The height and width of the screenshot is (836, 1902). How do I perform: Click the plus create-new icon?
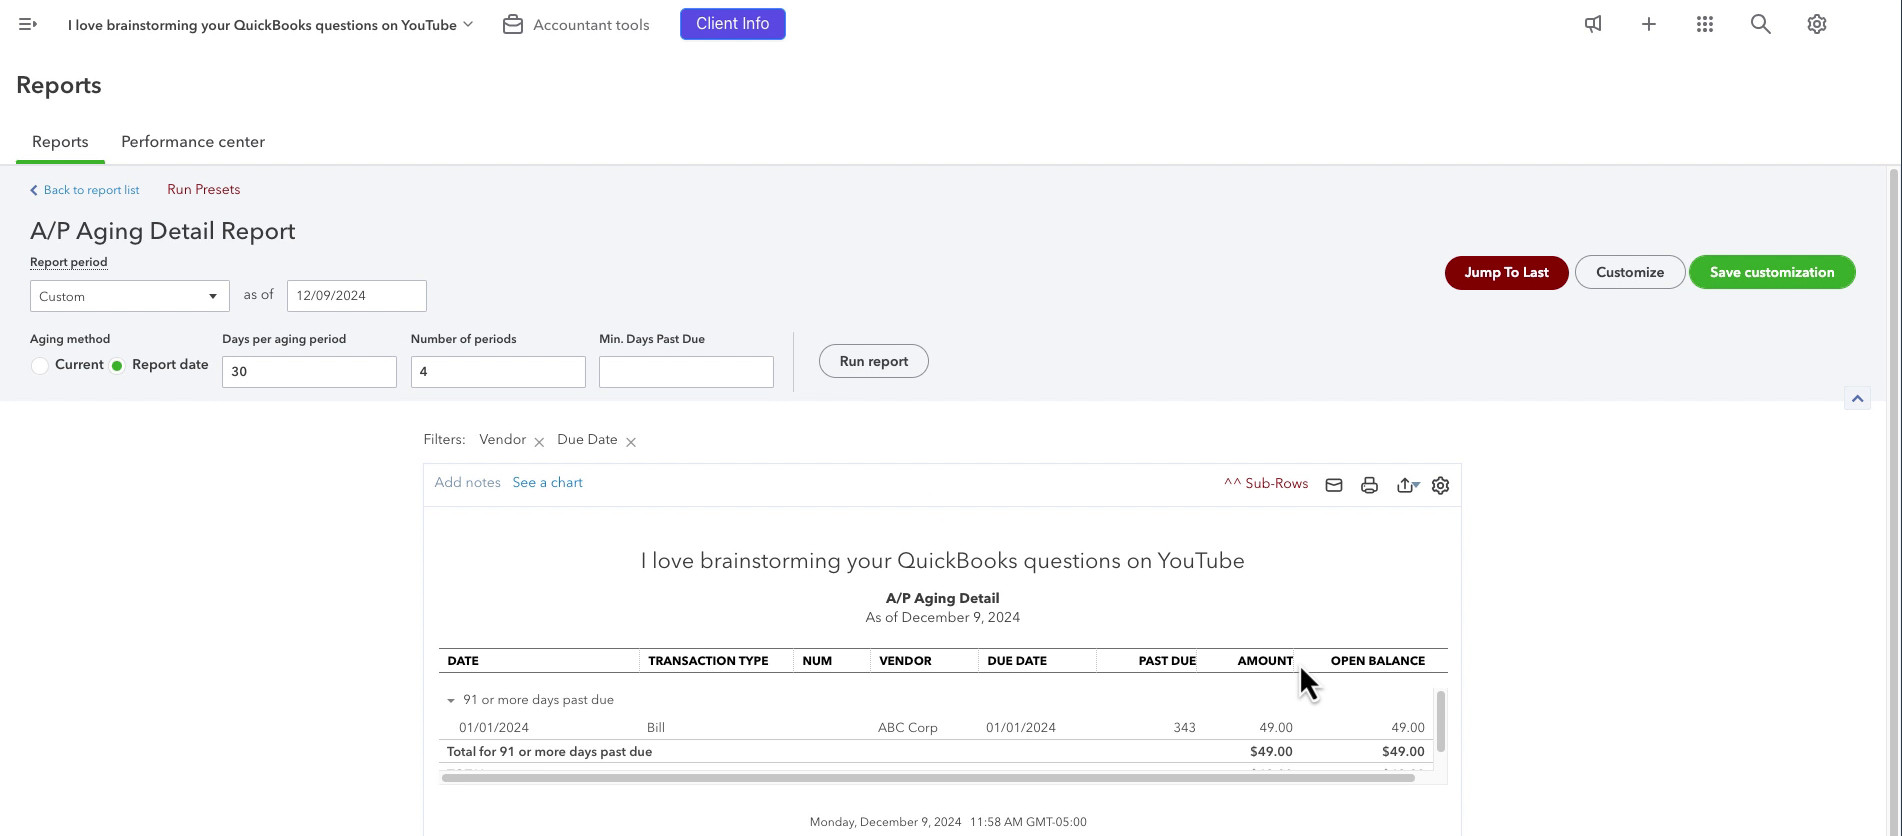pos(1649,24)
